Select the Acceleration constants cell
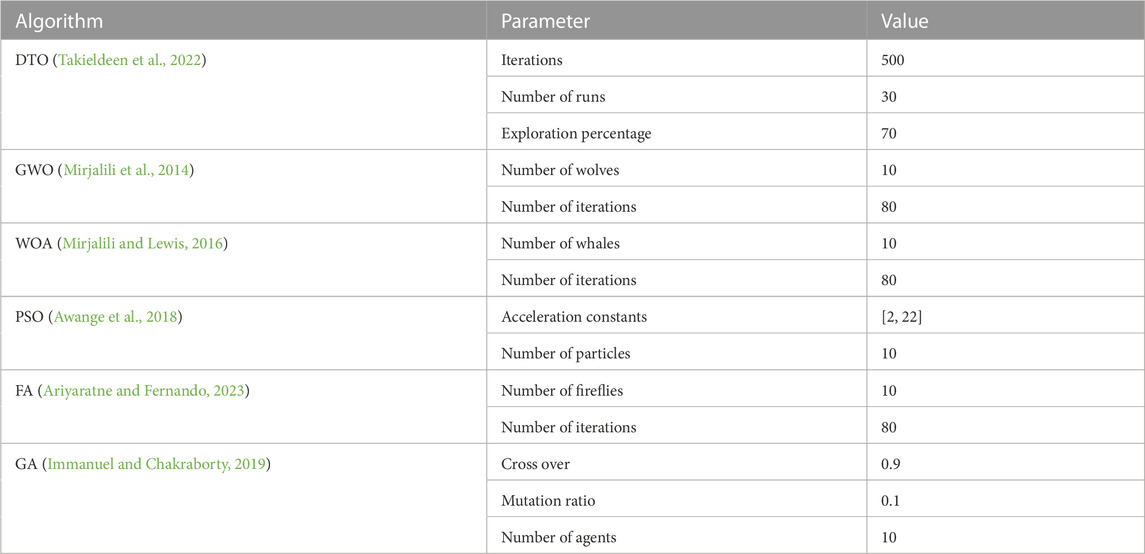This screenshot has height=554, width=1145. pos(677,317)
